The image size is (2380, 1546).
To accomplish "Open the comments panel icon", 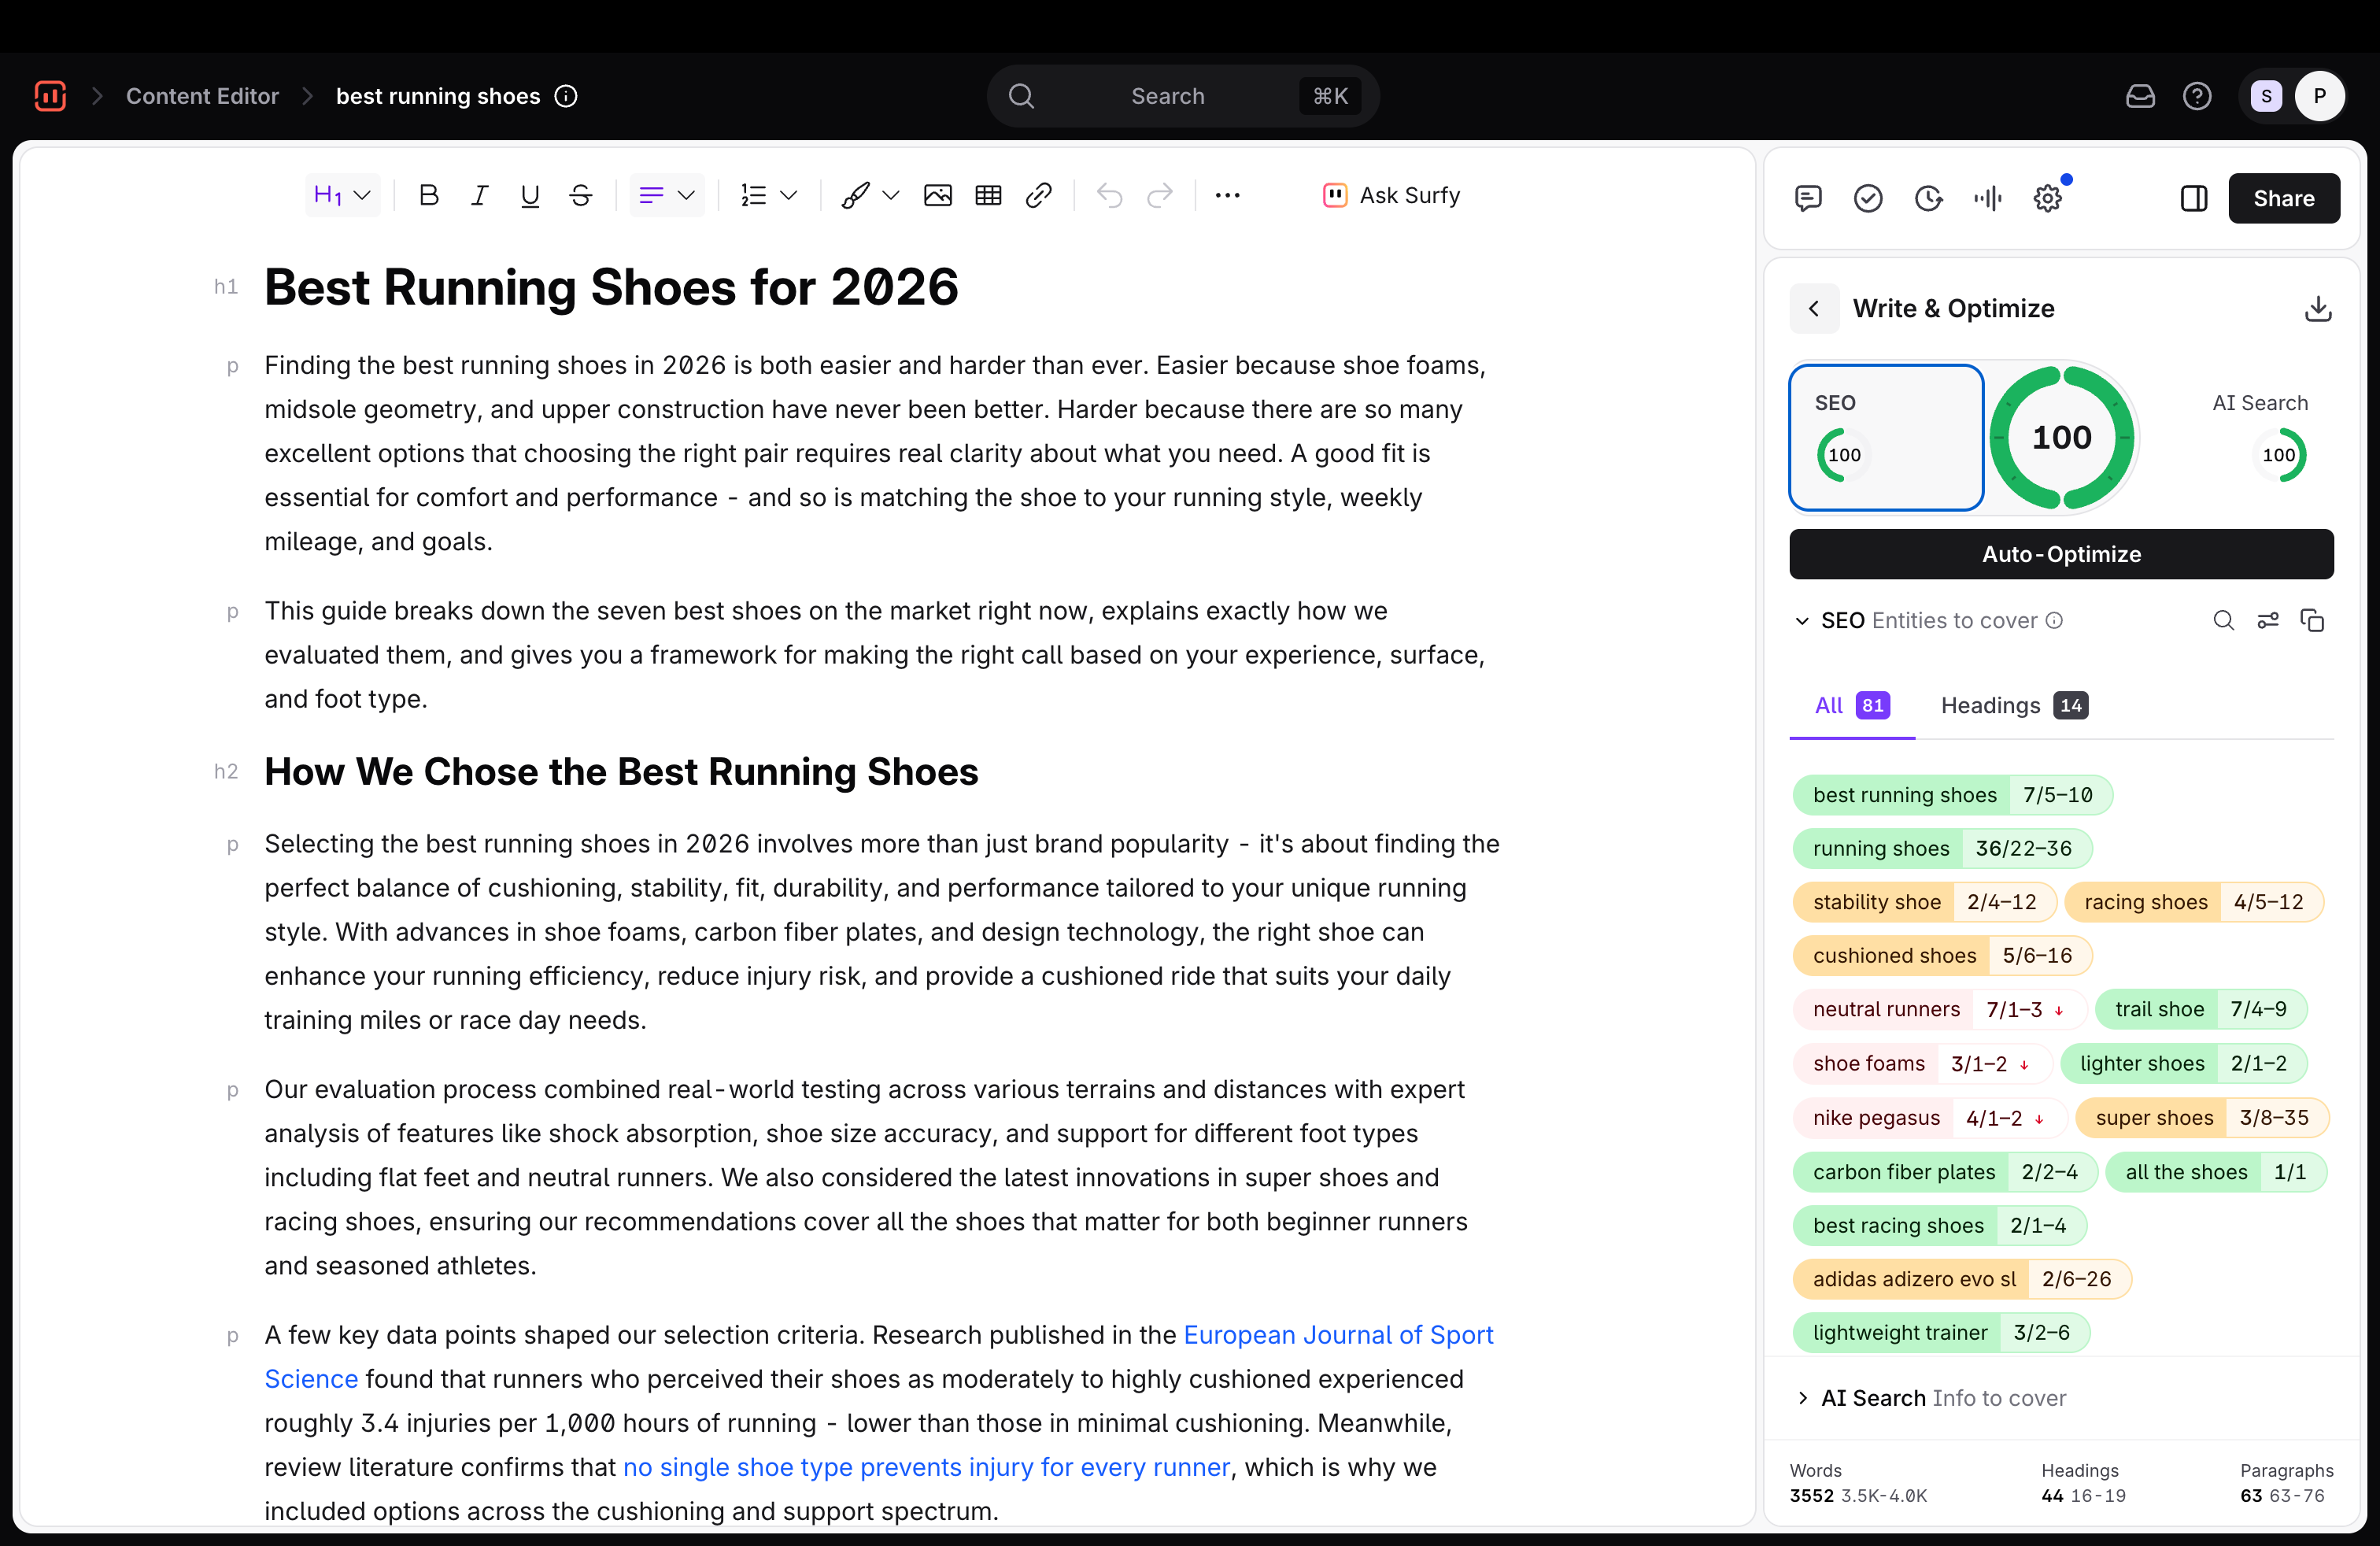I will point(1808,198).
